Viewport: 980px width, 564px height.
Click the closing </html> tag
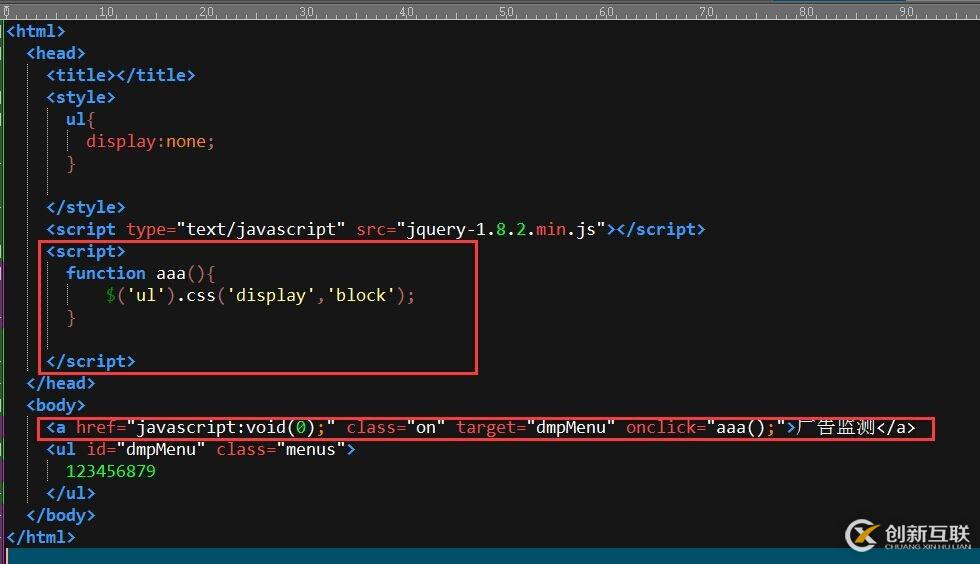(x=41, y=537)
